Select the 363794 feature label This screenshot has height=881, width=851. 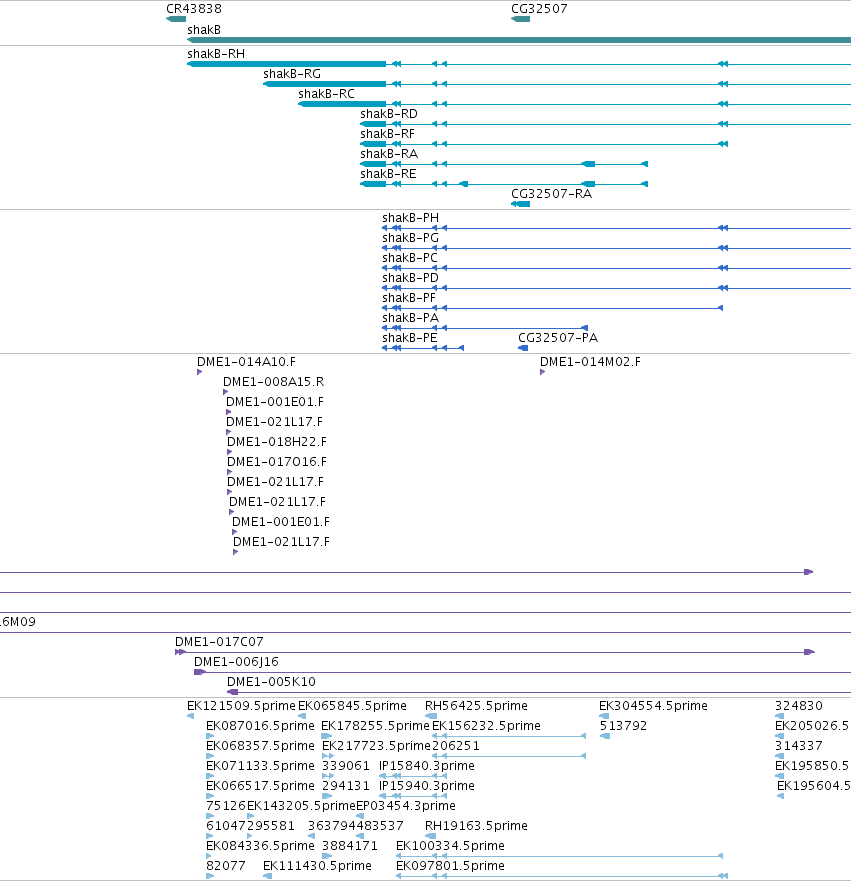(331, 826)
